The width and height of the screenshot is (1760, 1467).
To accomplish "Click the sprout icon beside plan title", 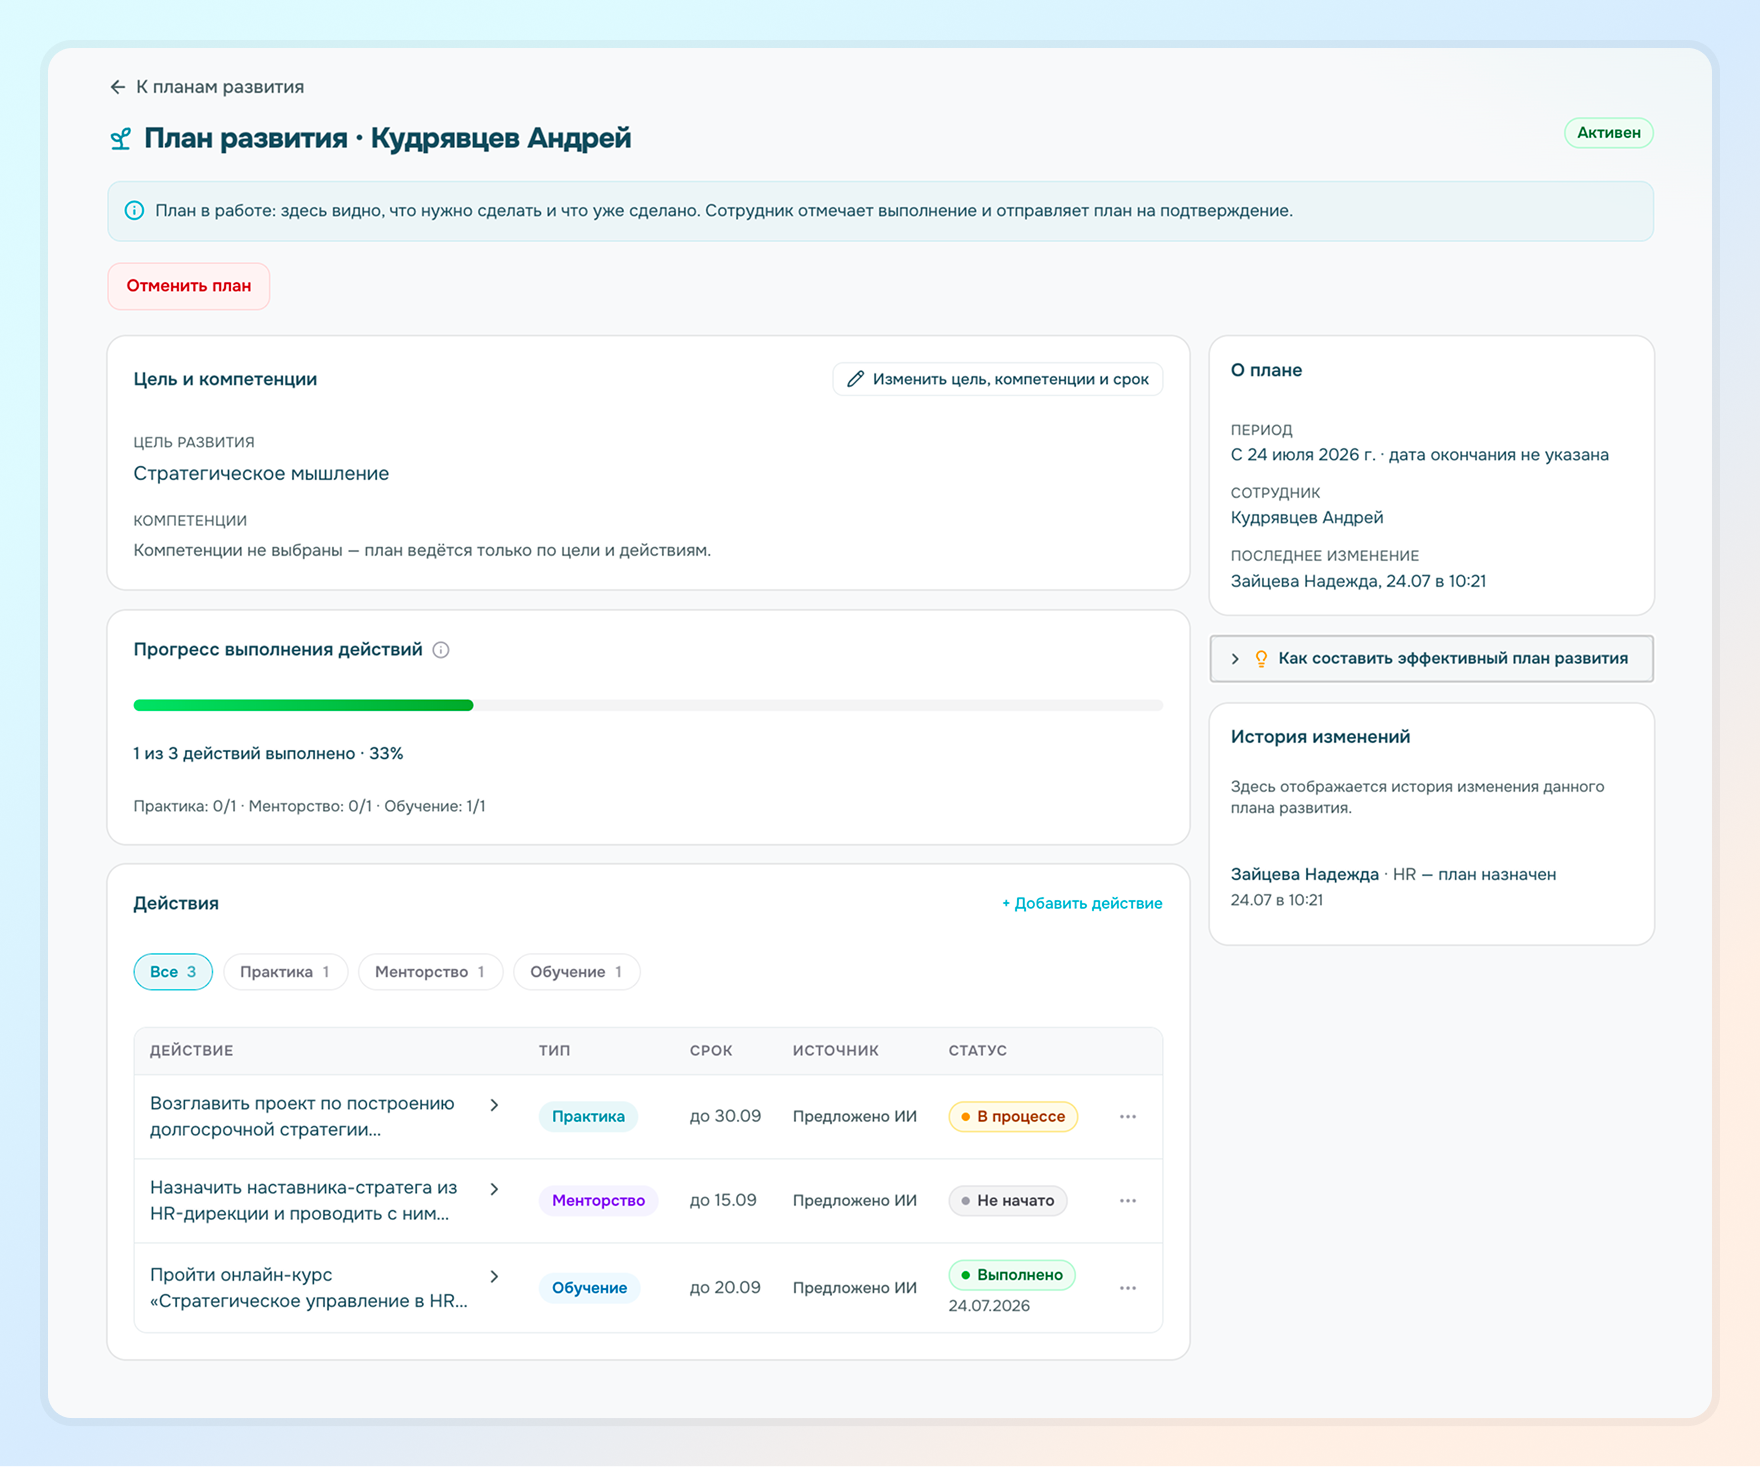I will 120,138.
